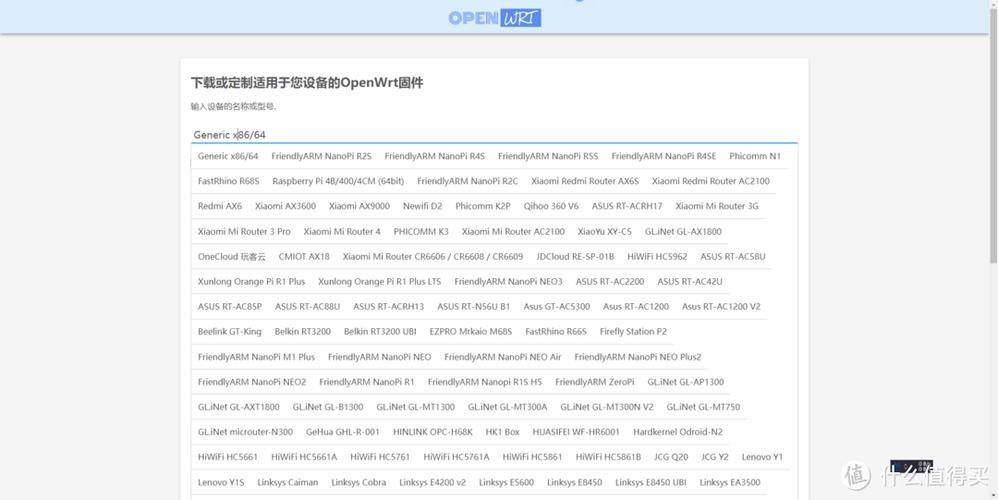Pick ASUS RT-AC88U entry
The width and height of the screenshot is (998, 500).
307,307
